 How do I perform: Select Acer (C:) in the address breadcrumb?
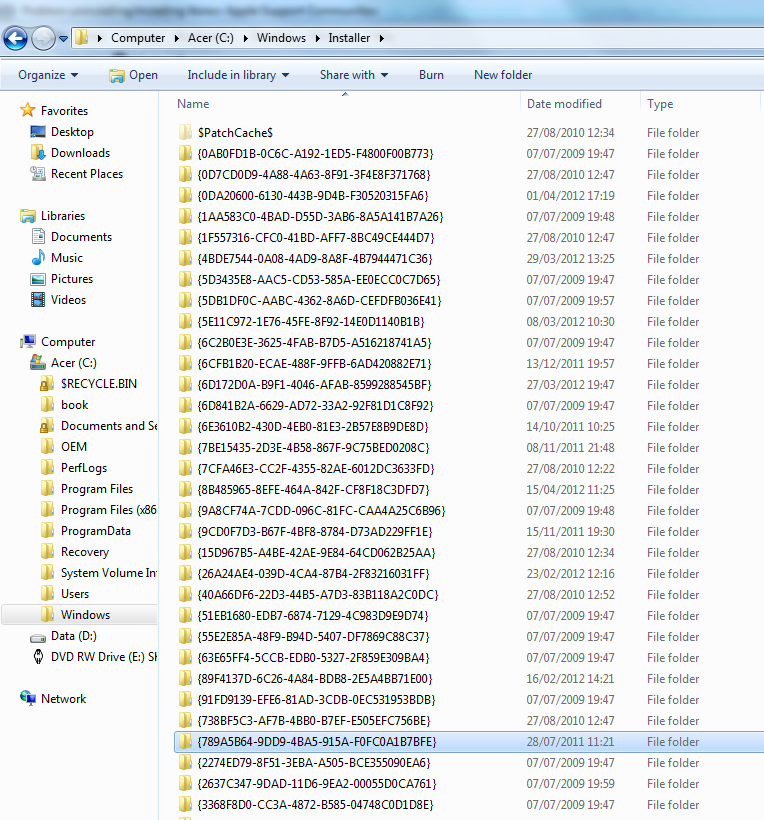(x=211, y=38)
